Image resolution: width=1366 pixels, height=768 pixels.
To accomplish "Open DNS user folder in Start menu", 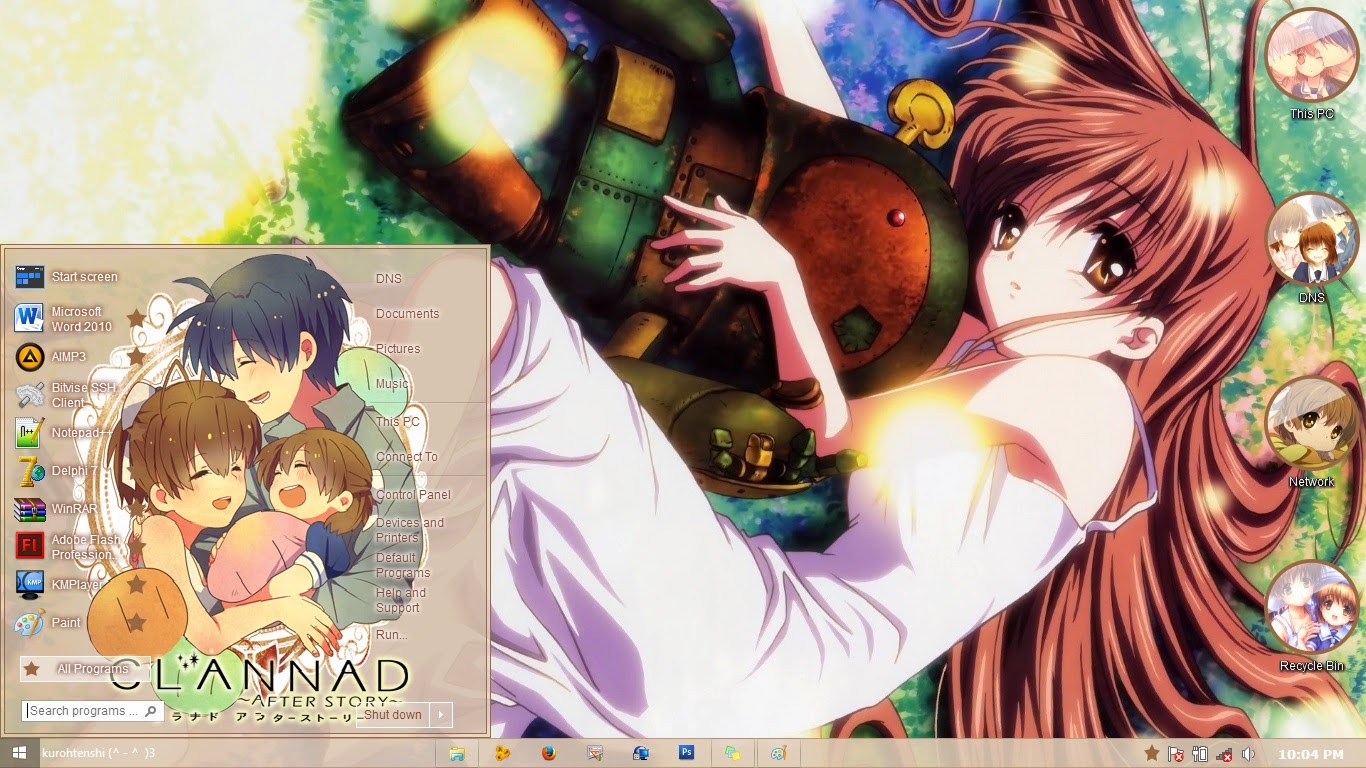I will 389,279.
